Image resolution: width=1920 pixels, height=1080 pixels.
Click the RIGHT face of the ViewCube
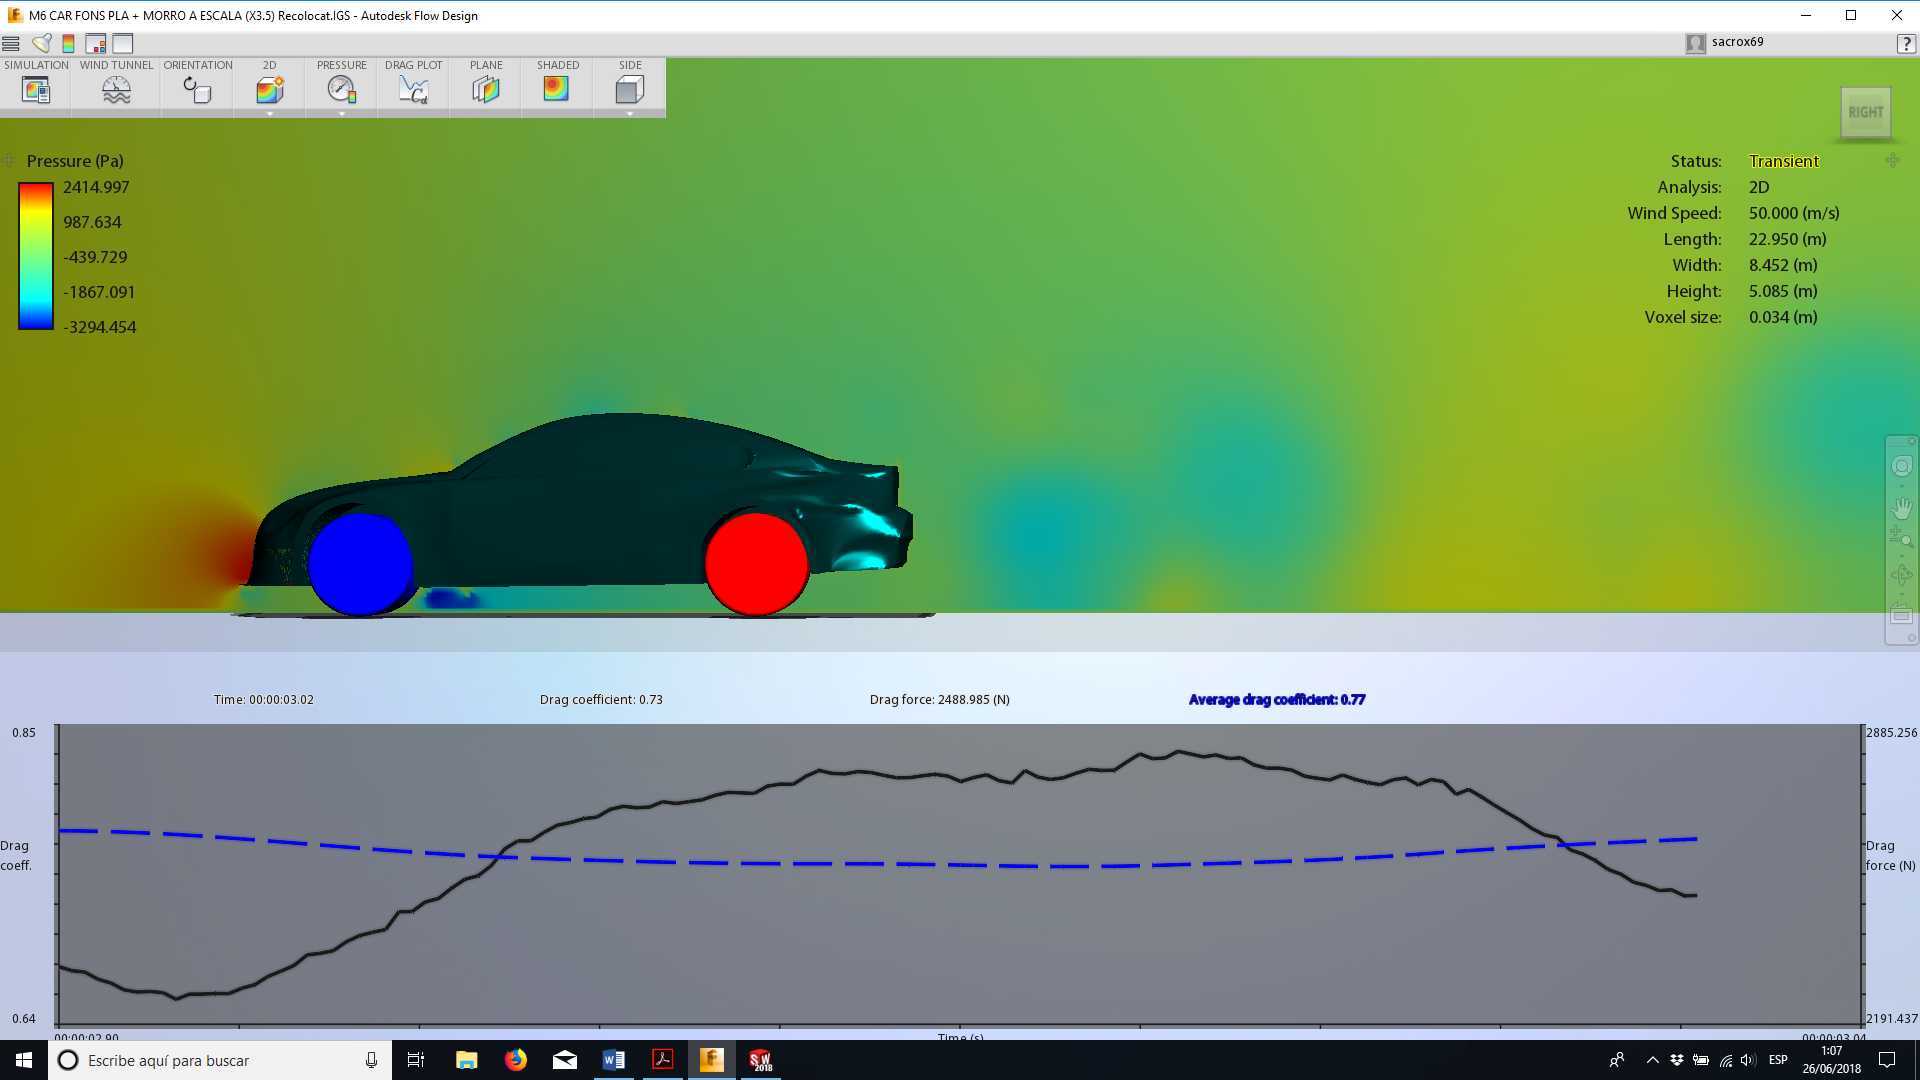(x=1865, y=112)
